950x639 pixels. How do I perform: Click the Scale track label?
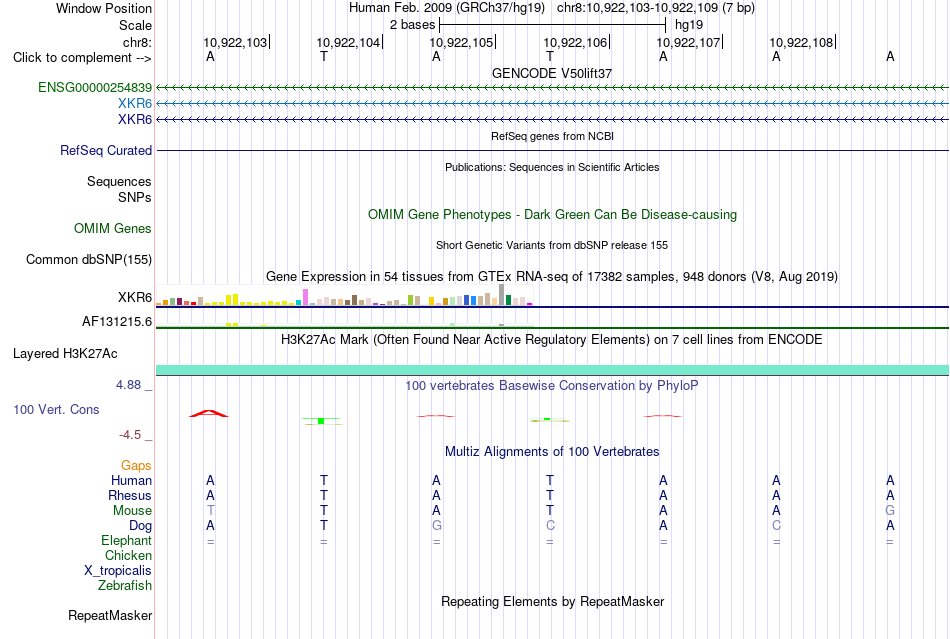coord(135,25)
